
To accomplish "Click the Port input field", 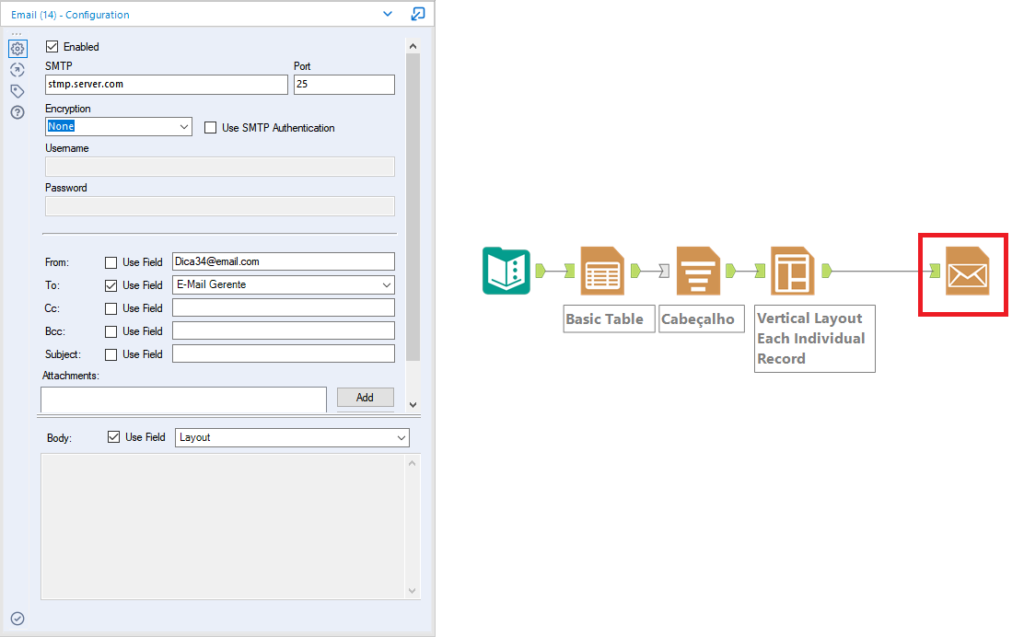I will (x=344, y=84).
